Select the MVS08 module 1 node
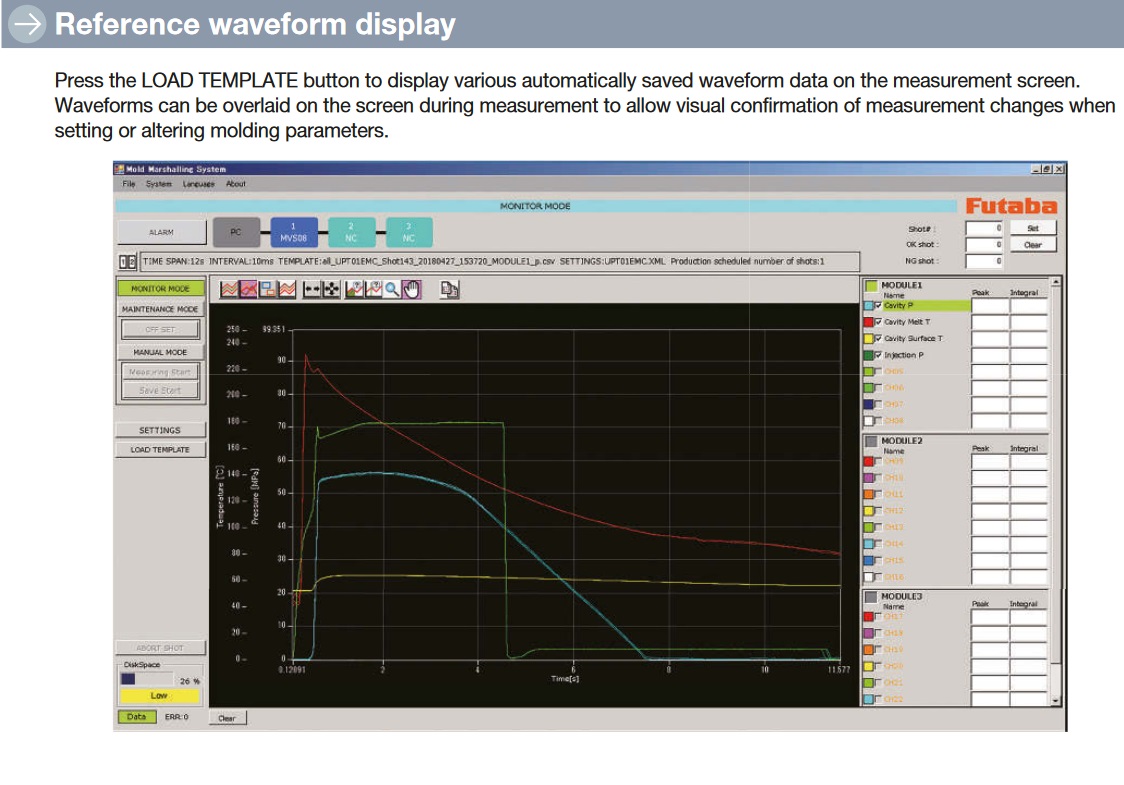The image size is (1124, 785). pos(293,233)
